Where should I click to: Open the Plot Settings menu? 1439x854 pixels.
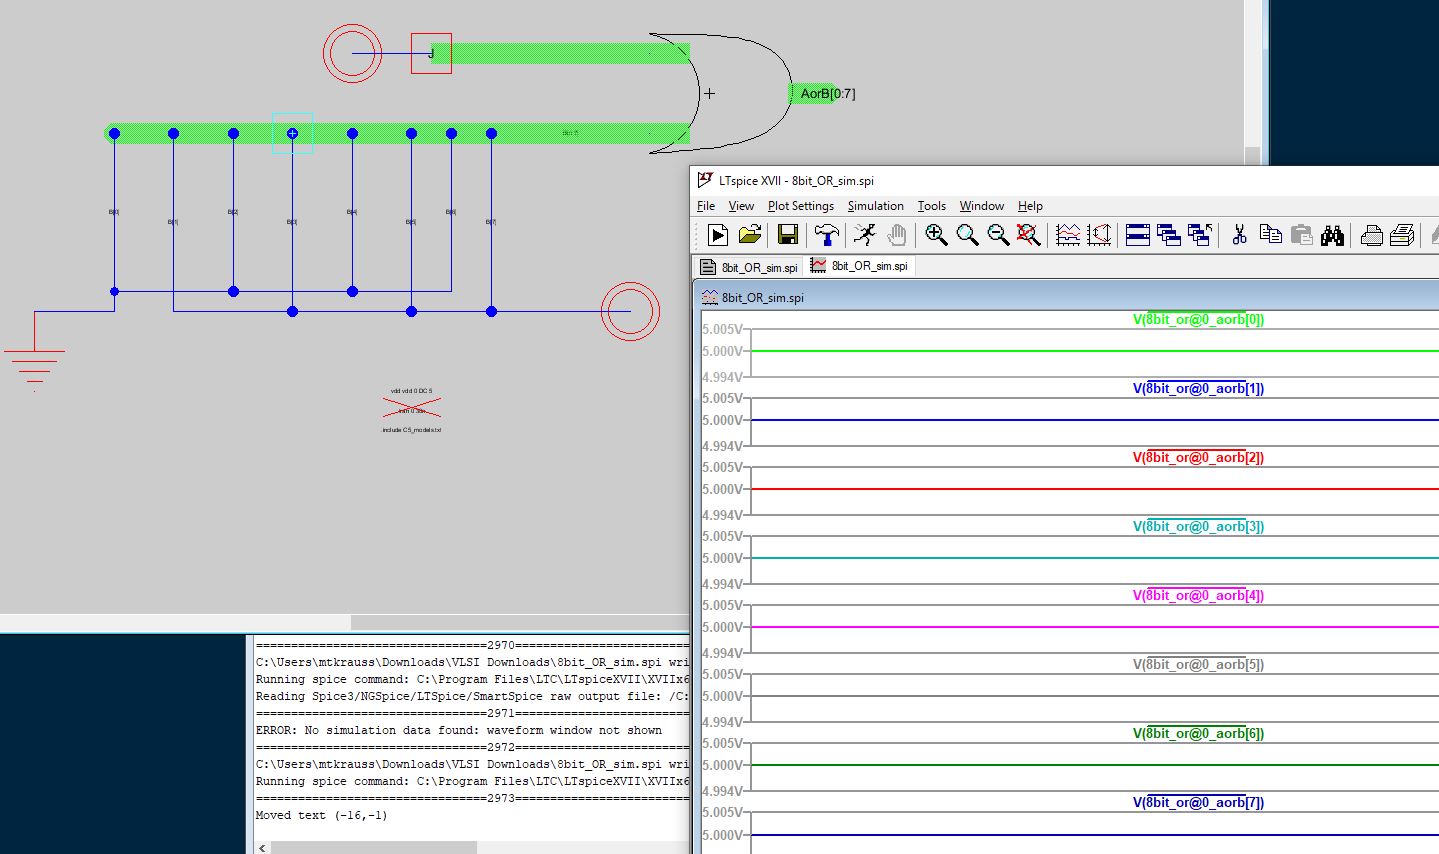pos(800,206)
